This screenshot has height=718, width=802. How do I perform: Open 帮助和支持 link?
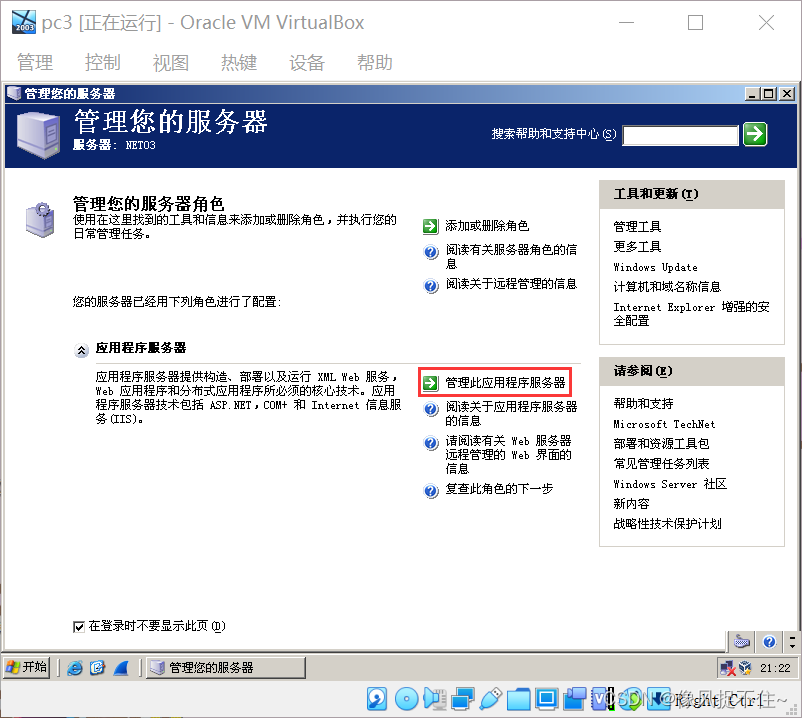coord(643,403)
